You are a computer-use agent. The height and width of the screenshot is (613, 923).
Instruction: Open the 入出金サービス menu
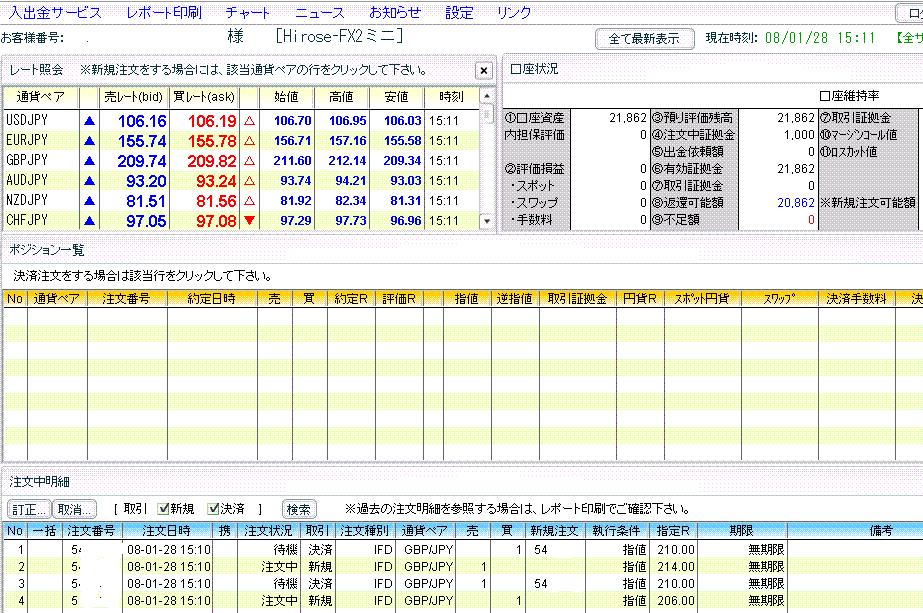tap(55, 12)
